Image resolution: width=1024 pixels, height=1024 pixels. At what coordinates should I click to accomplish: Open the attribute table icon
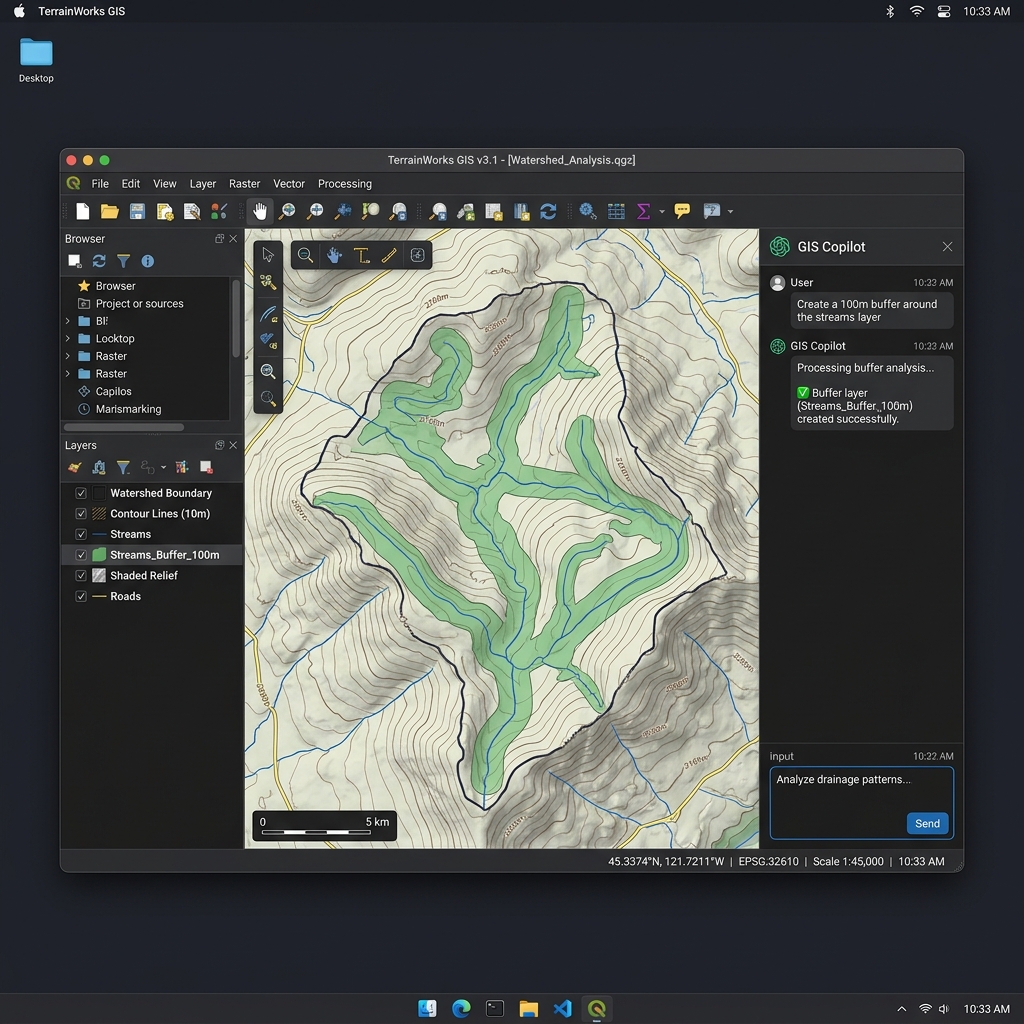(616, 211)
